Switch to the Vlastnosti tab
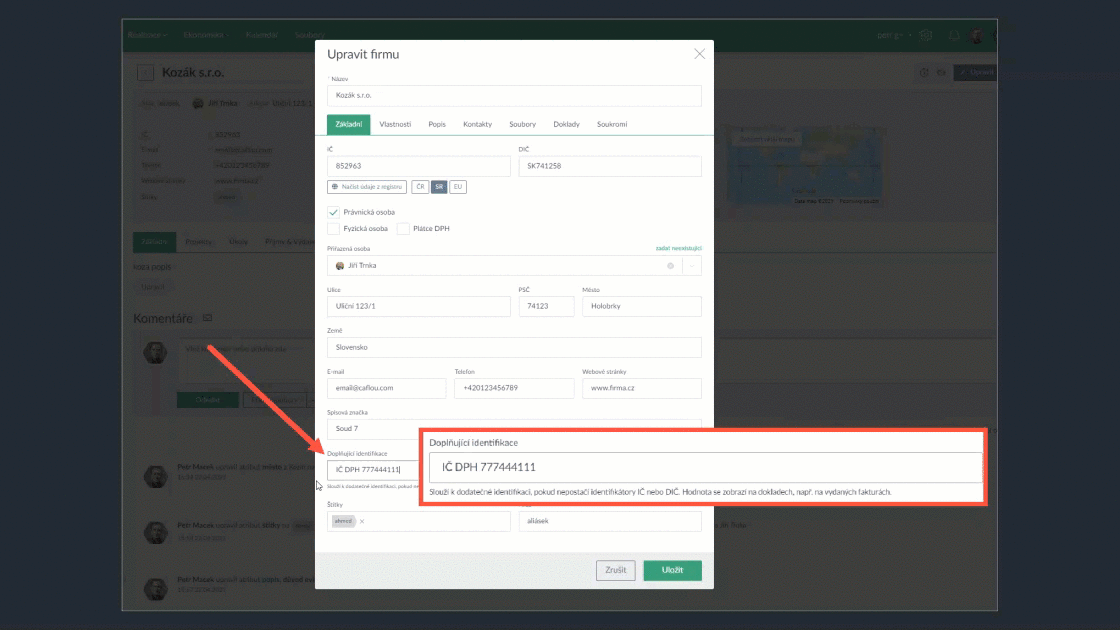Image resolution: width=1120 pixels, height=630 pixels. 395,124
